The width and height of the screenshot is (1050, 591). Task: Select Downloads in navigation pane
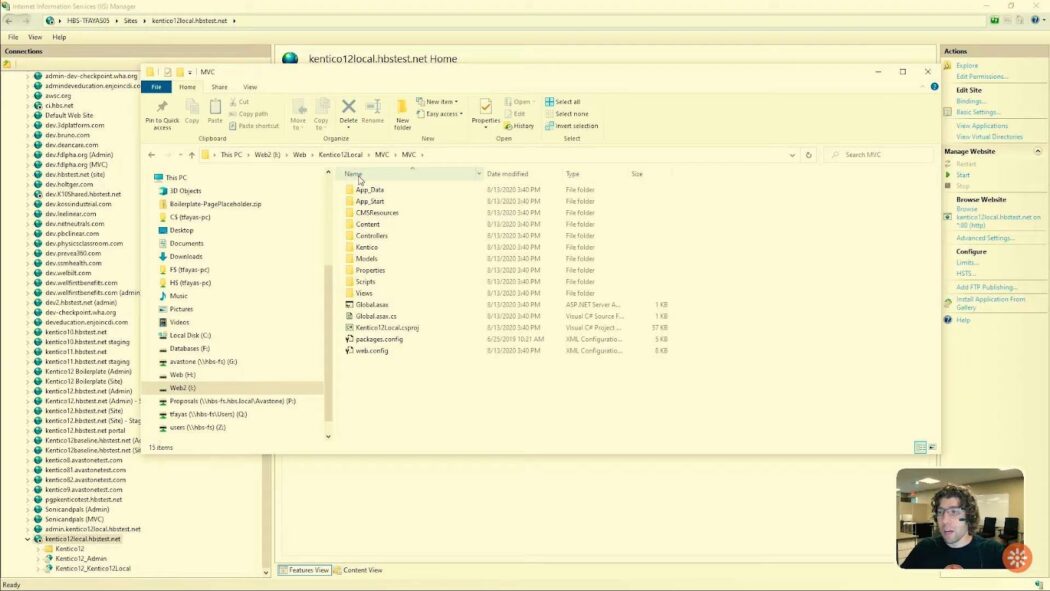185,256
